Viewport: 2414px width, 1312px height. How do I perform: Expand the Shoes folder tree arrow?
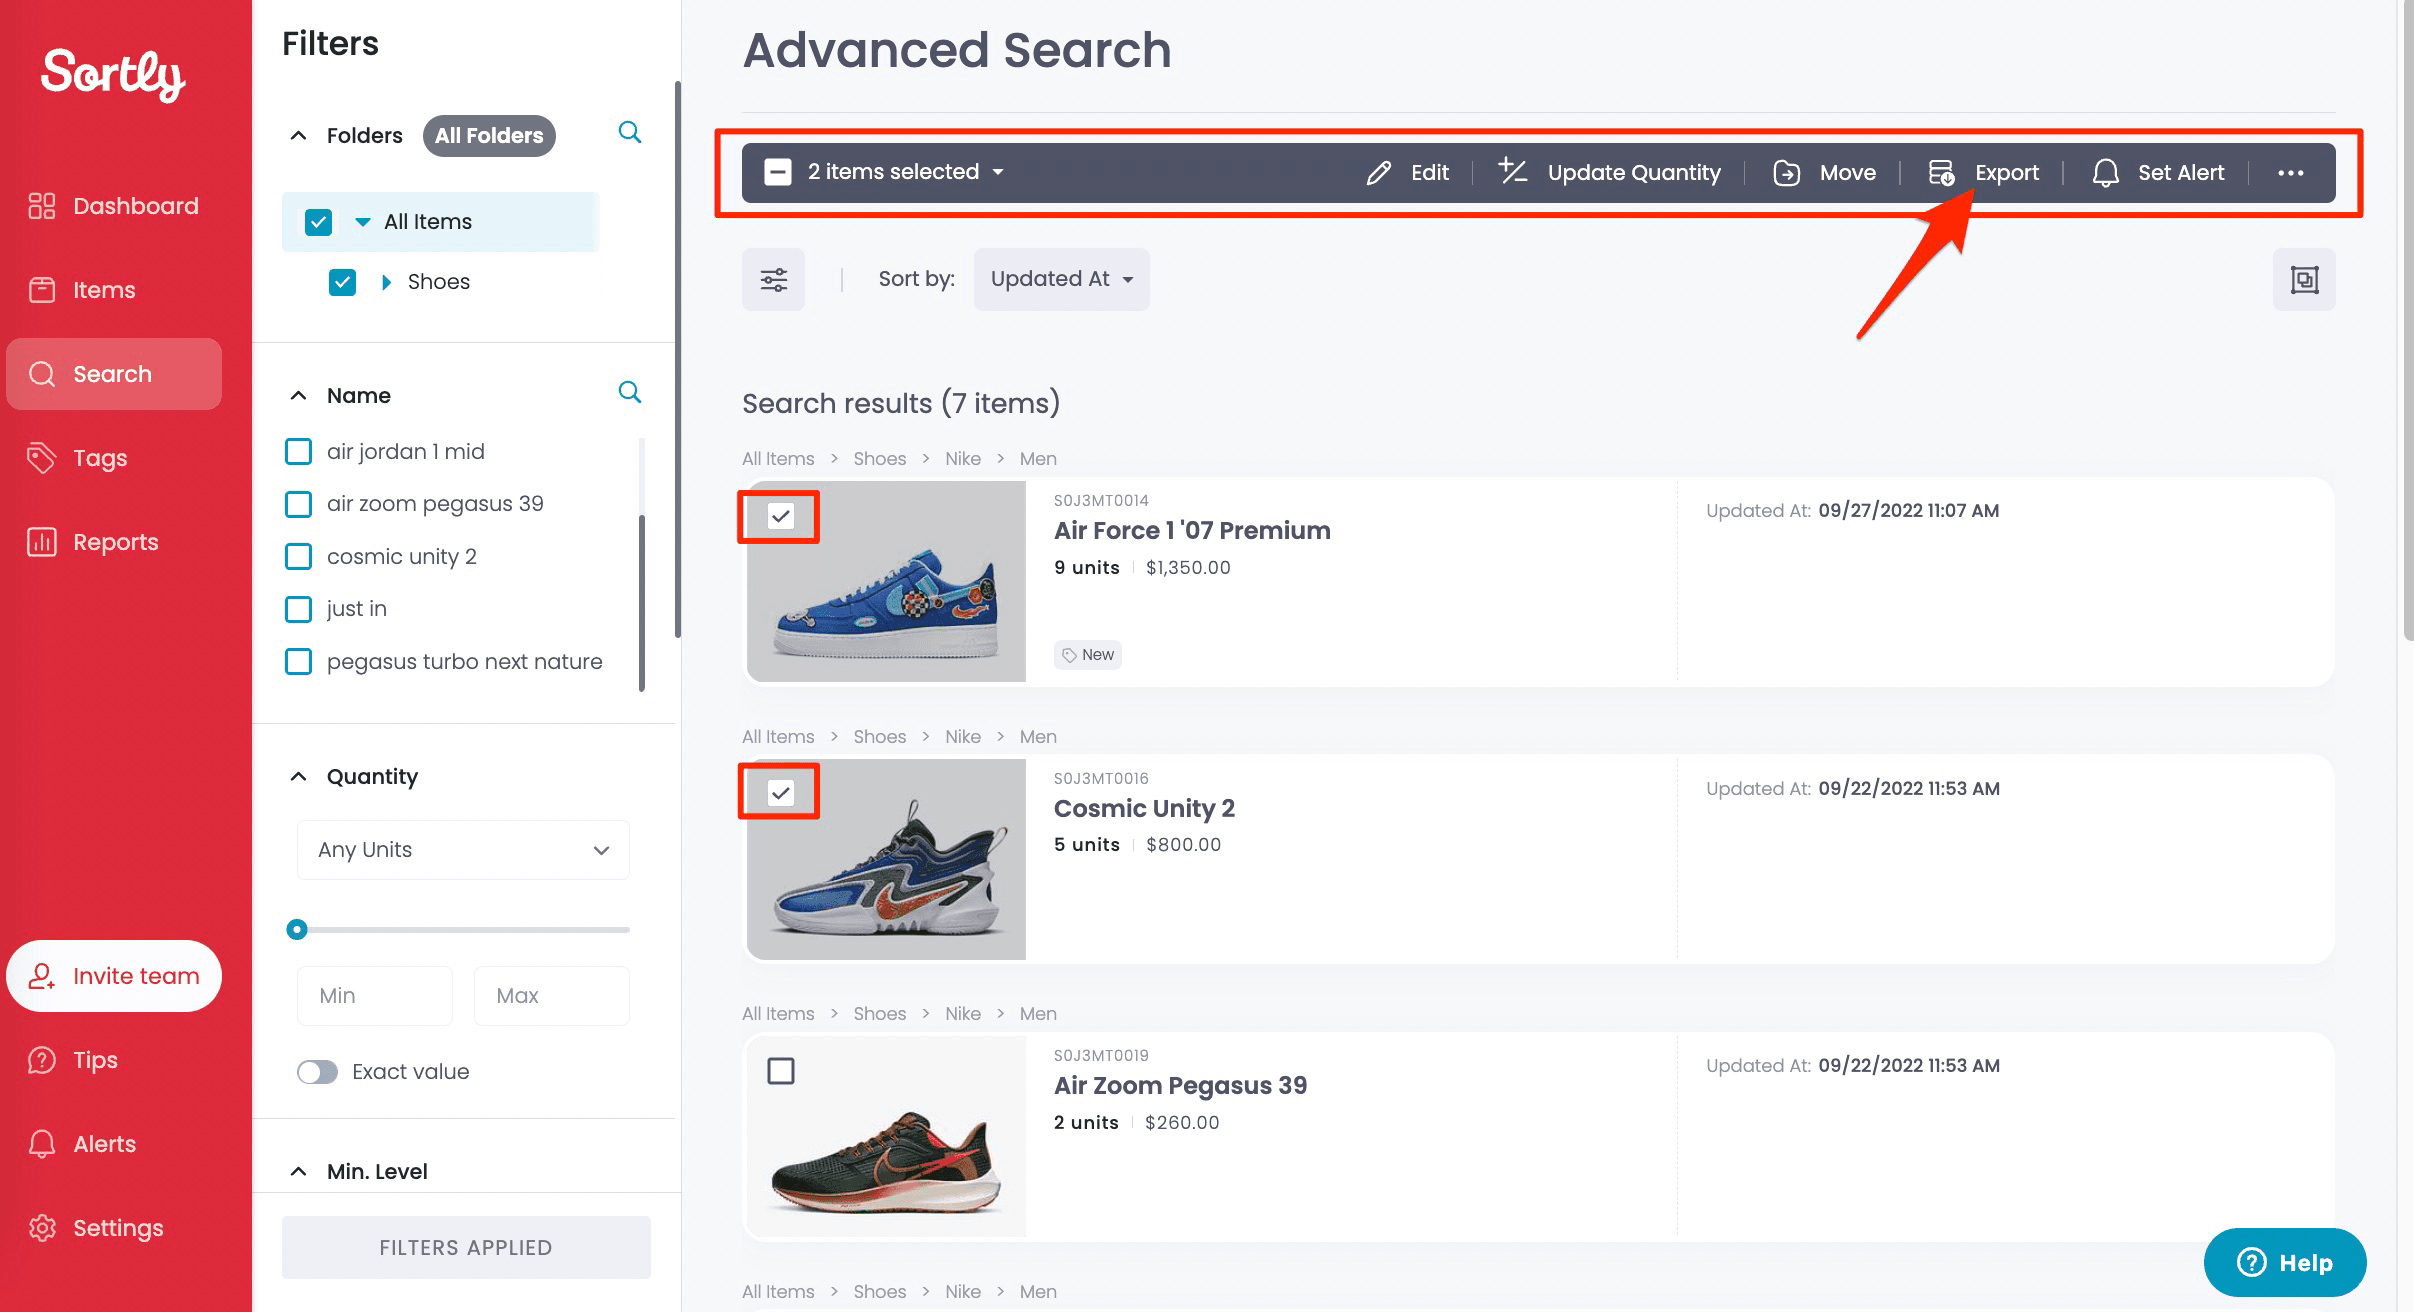[x=387, y=282]
